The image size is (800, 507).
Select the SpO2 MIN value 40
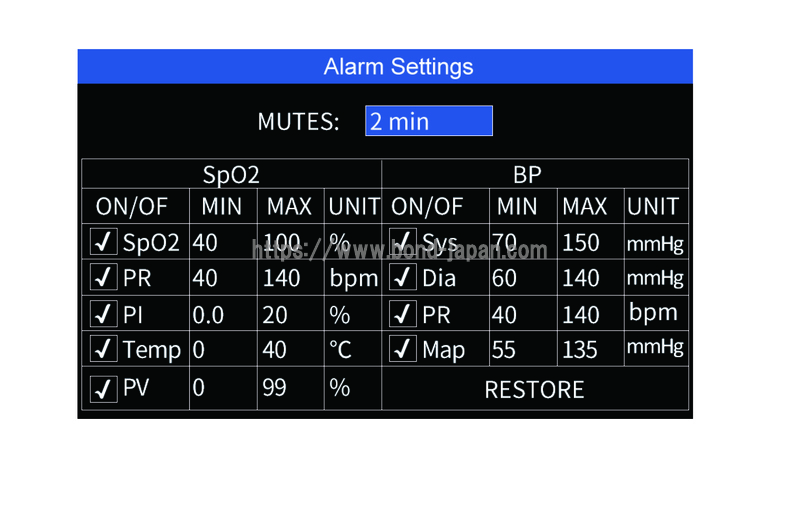coord(205,243)
